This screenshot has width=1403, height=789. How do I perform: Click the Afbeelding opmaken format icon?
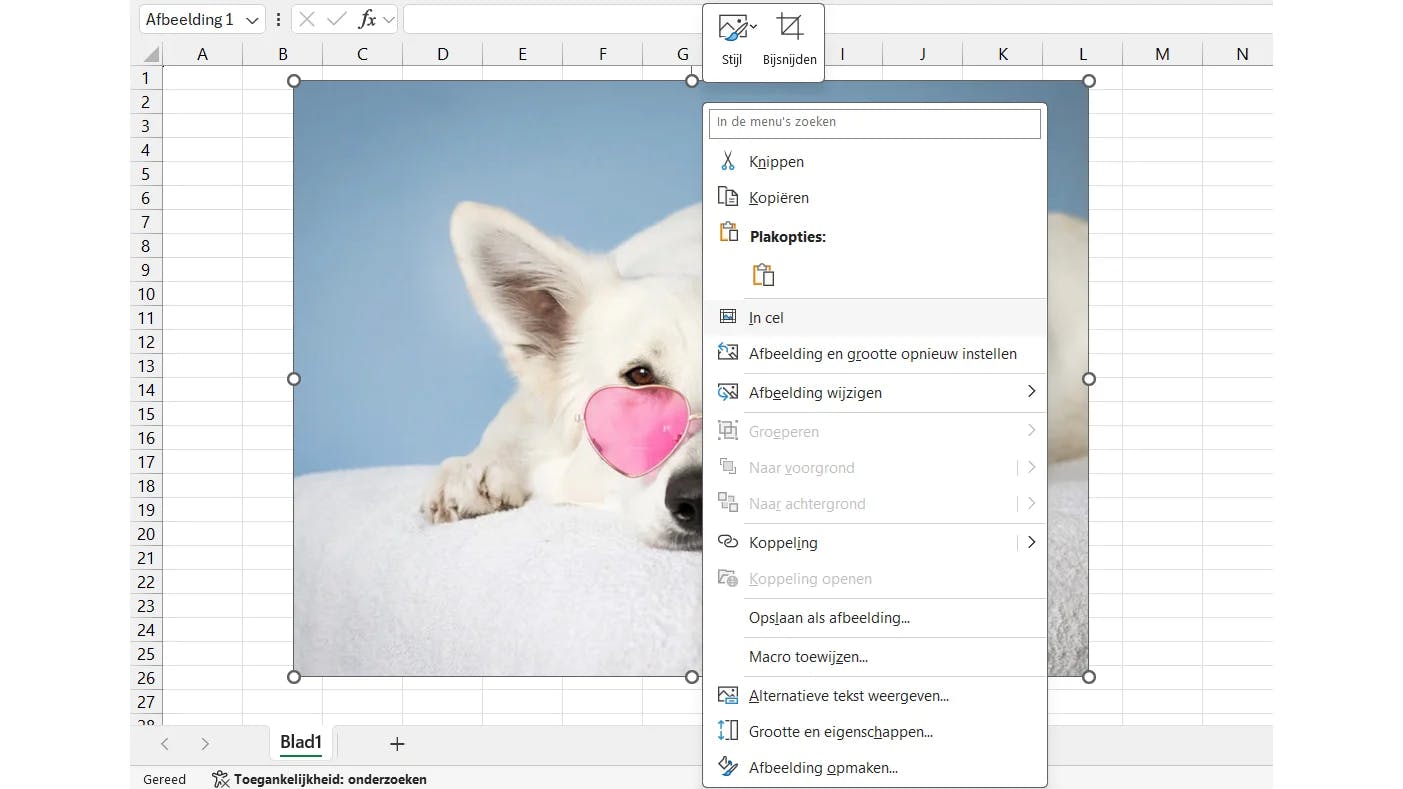(728, 767)
